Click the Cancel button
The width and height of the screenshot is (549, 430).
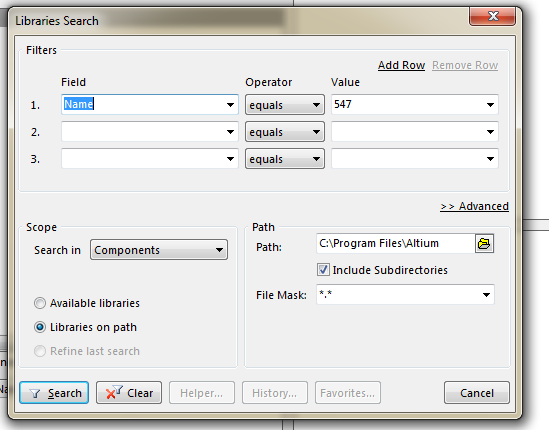coord(477,393)
